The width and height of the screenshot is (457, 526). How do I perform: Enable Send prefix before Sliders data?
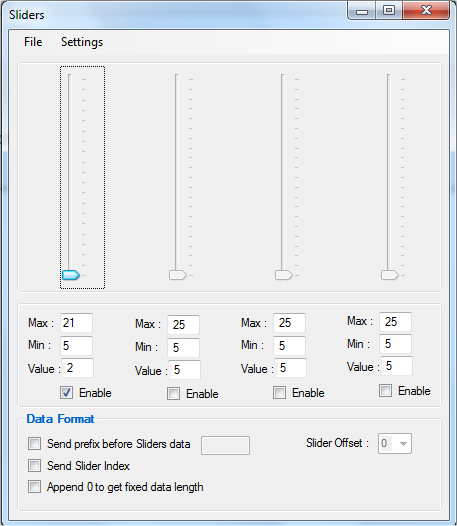pyautogui.click(x=35, y=443)
